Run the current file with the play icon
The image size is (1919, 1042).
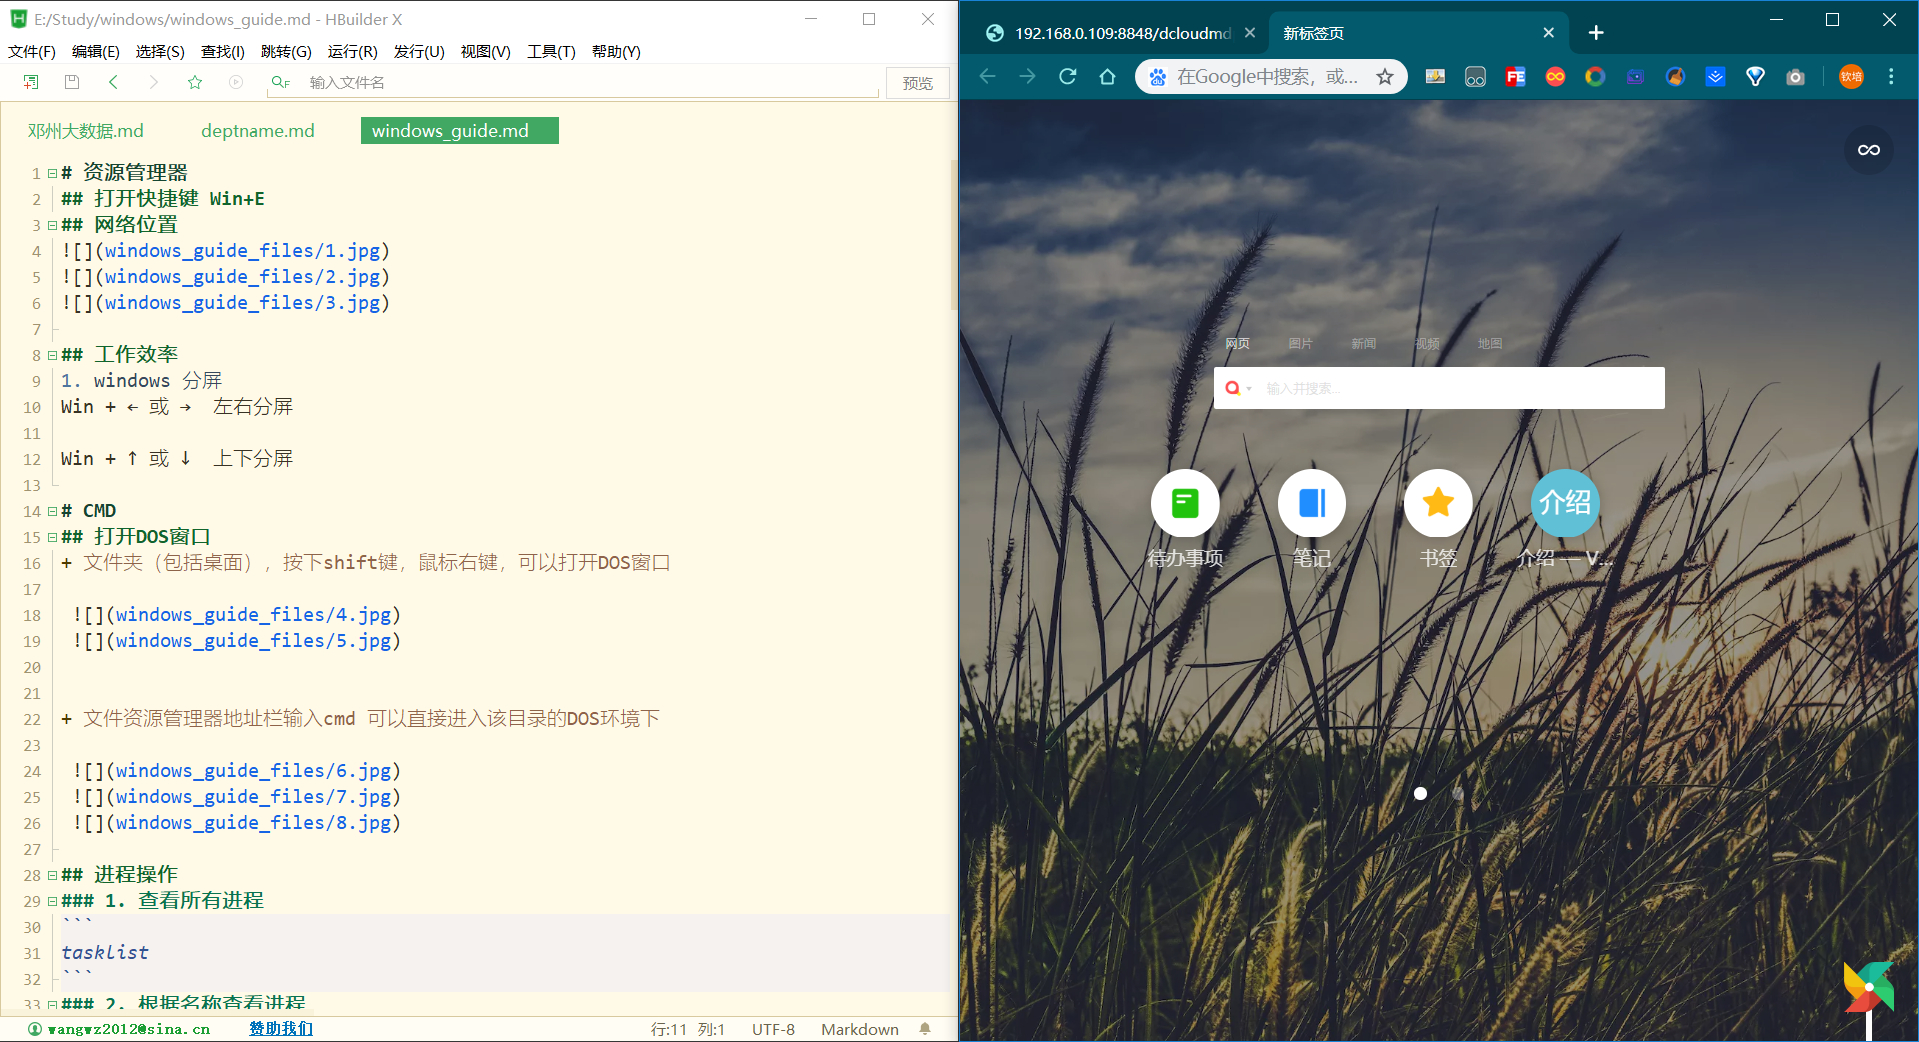[236, 82]
